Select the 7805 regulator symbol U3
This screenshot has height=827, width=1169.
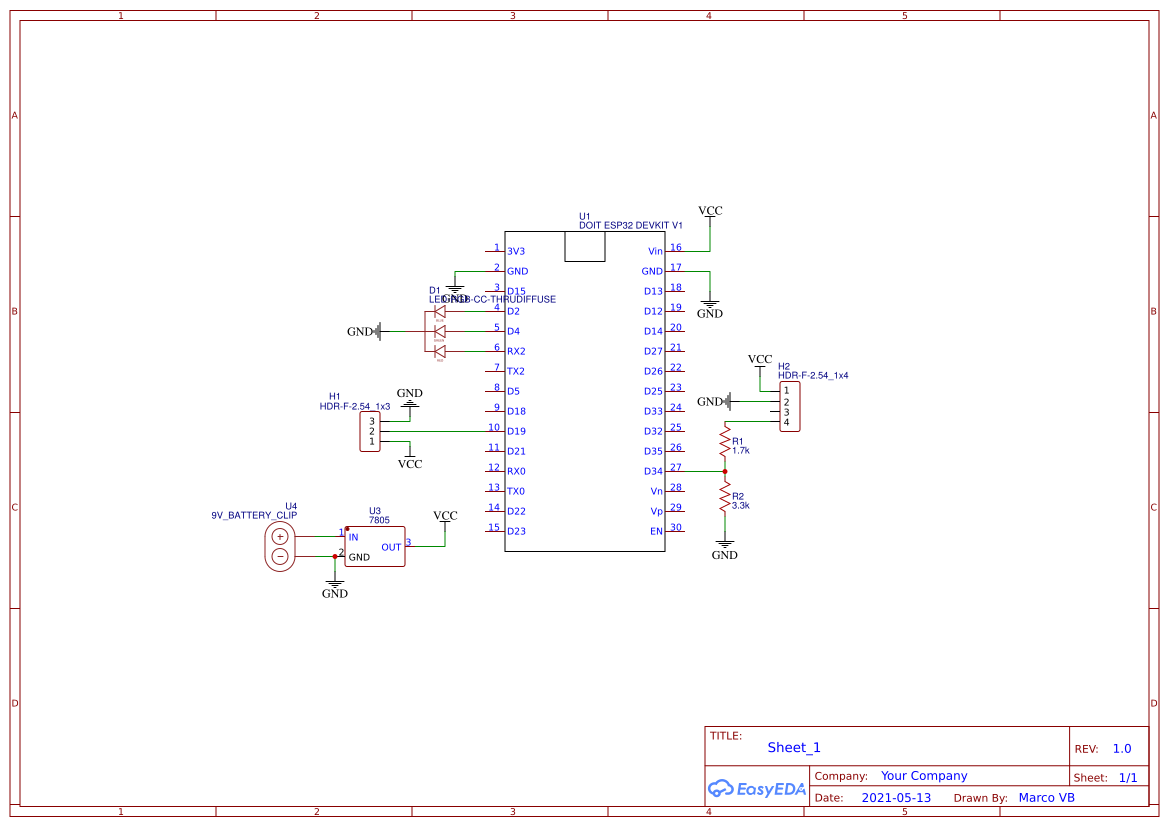tap(374, 545)
